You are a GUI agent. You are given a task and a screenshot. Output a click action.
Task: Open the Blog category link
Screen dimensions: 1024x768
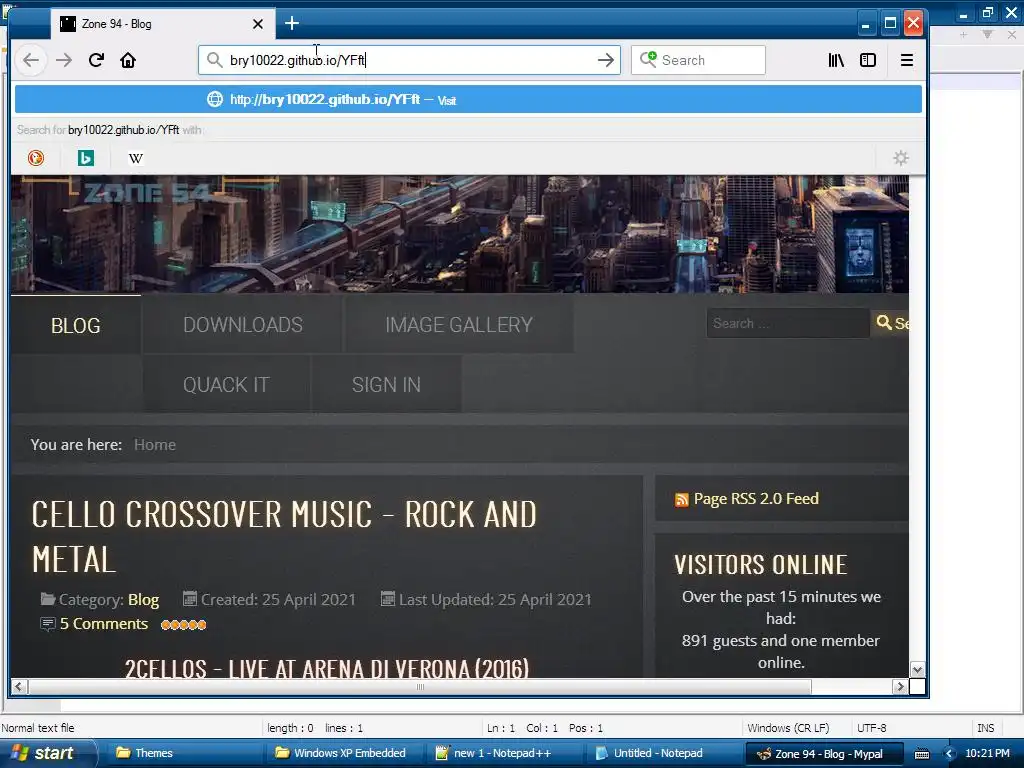143,600
